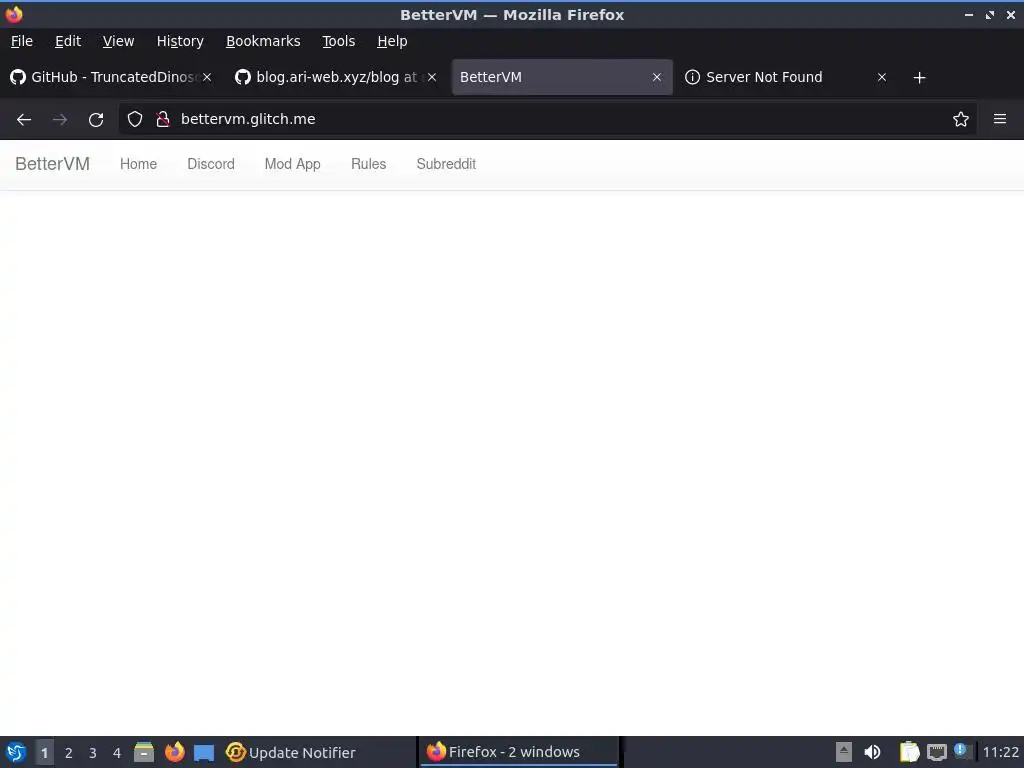
Task: Open the Subreddit nav link
Action: point(446,164)
